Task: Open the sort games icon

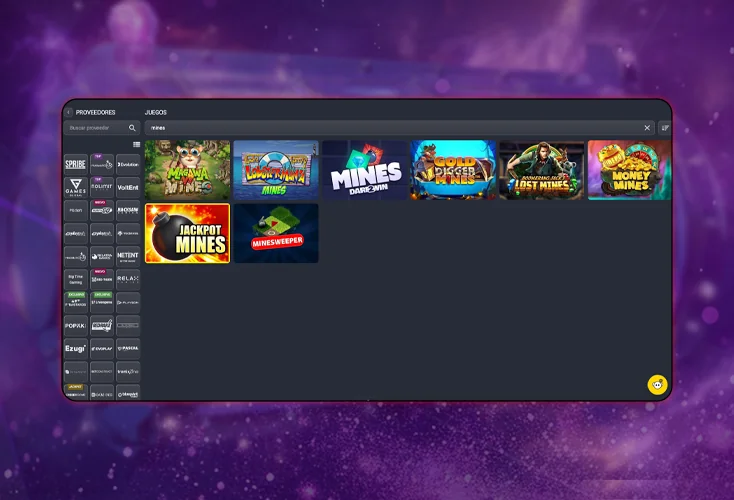Action: pos(665,128)
